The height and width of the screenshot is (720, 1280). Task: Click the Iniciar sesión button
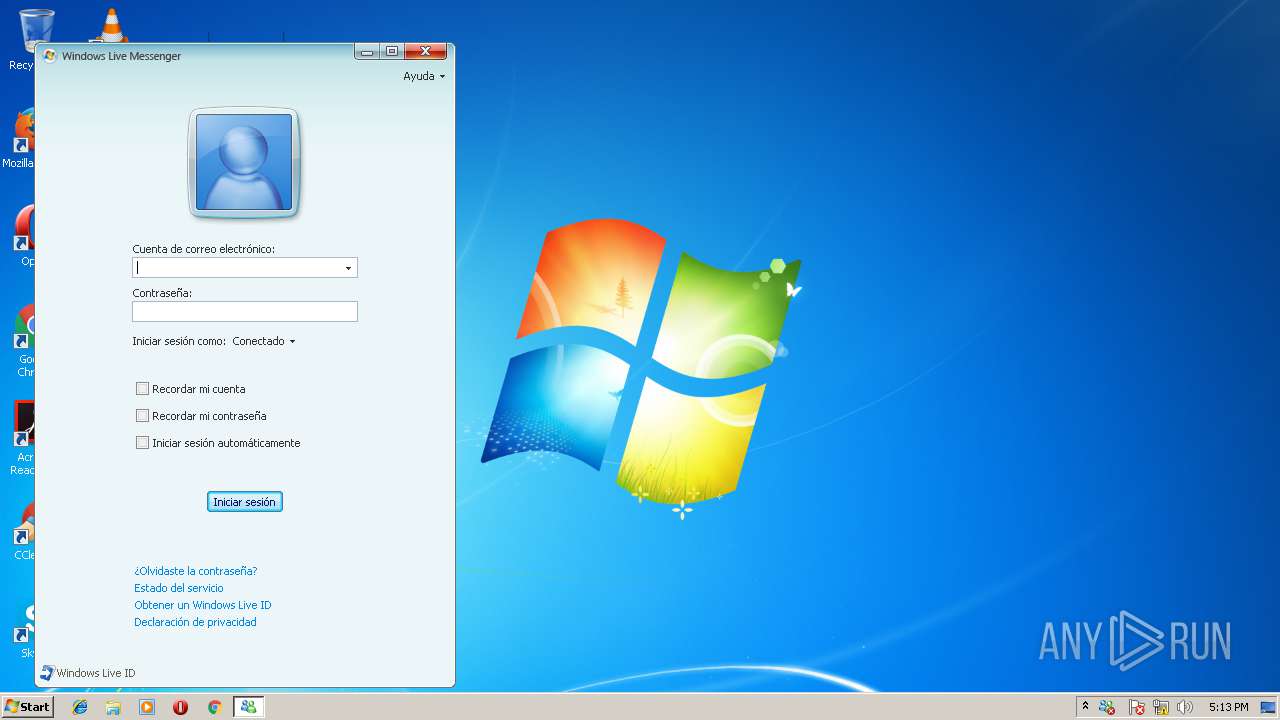click(x=245, y=502)
